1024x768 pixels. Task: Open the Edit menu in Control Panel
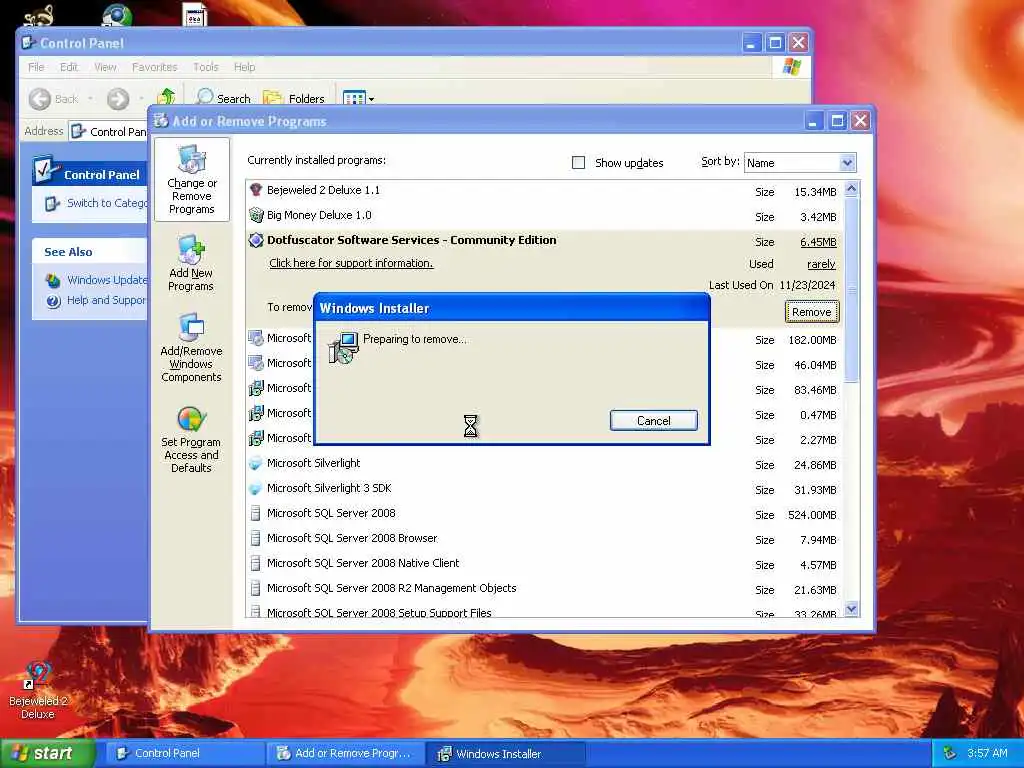click(69, 67)
